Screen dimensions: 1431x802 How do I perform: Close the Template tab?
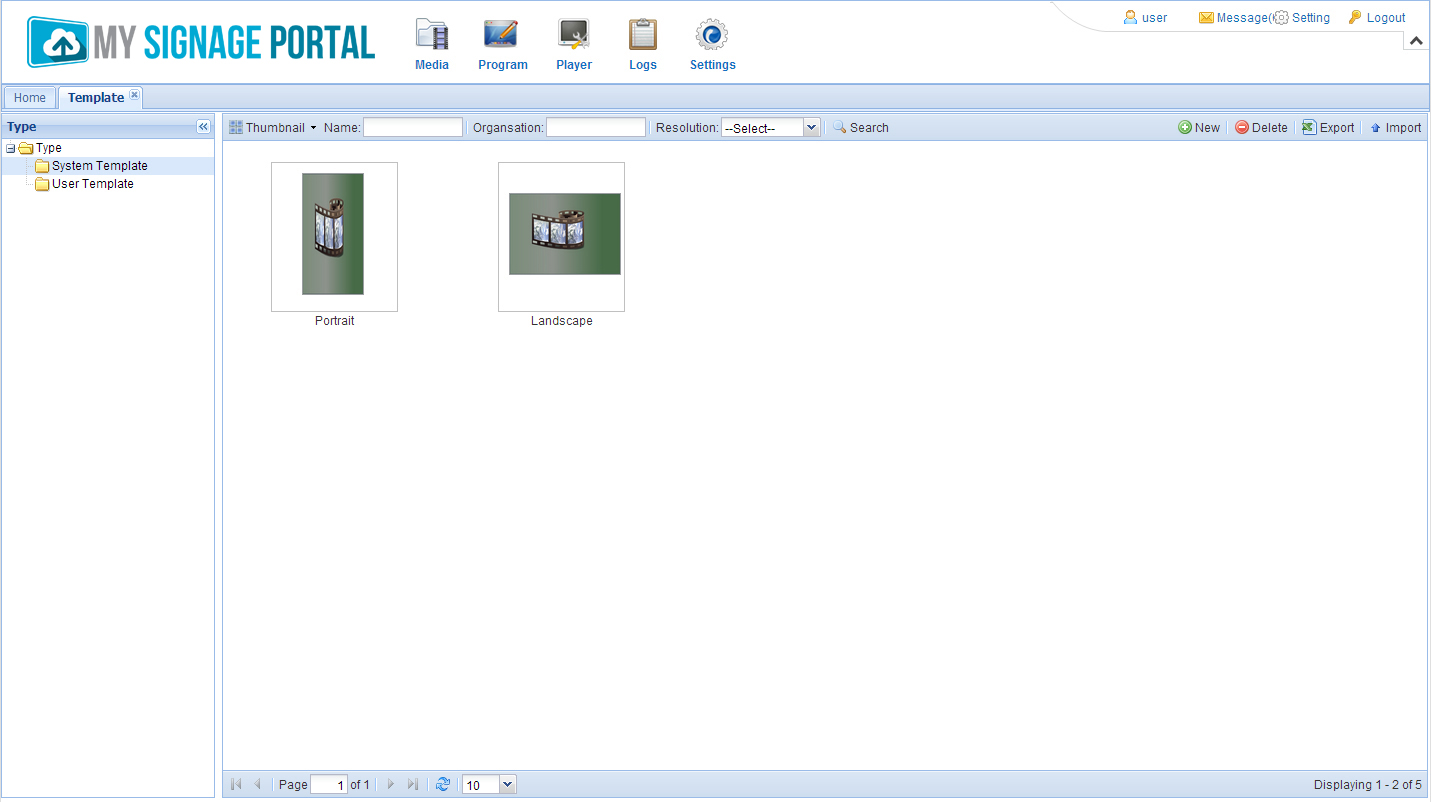(135, 95)
